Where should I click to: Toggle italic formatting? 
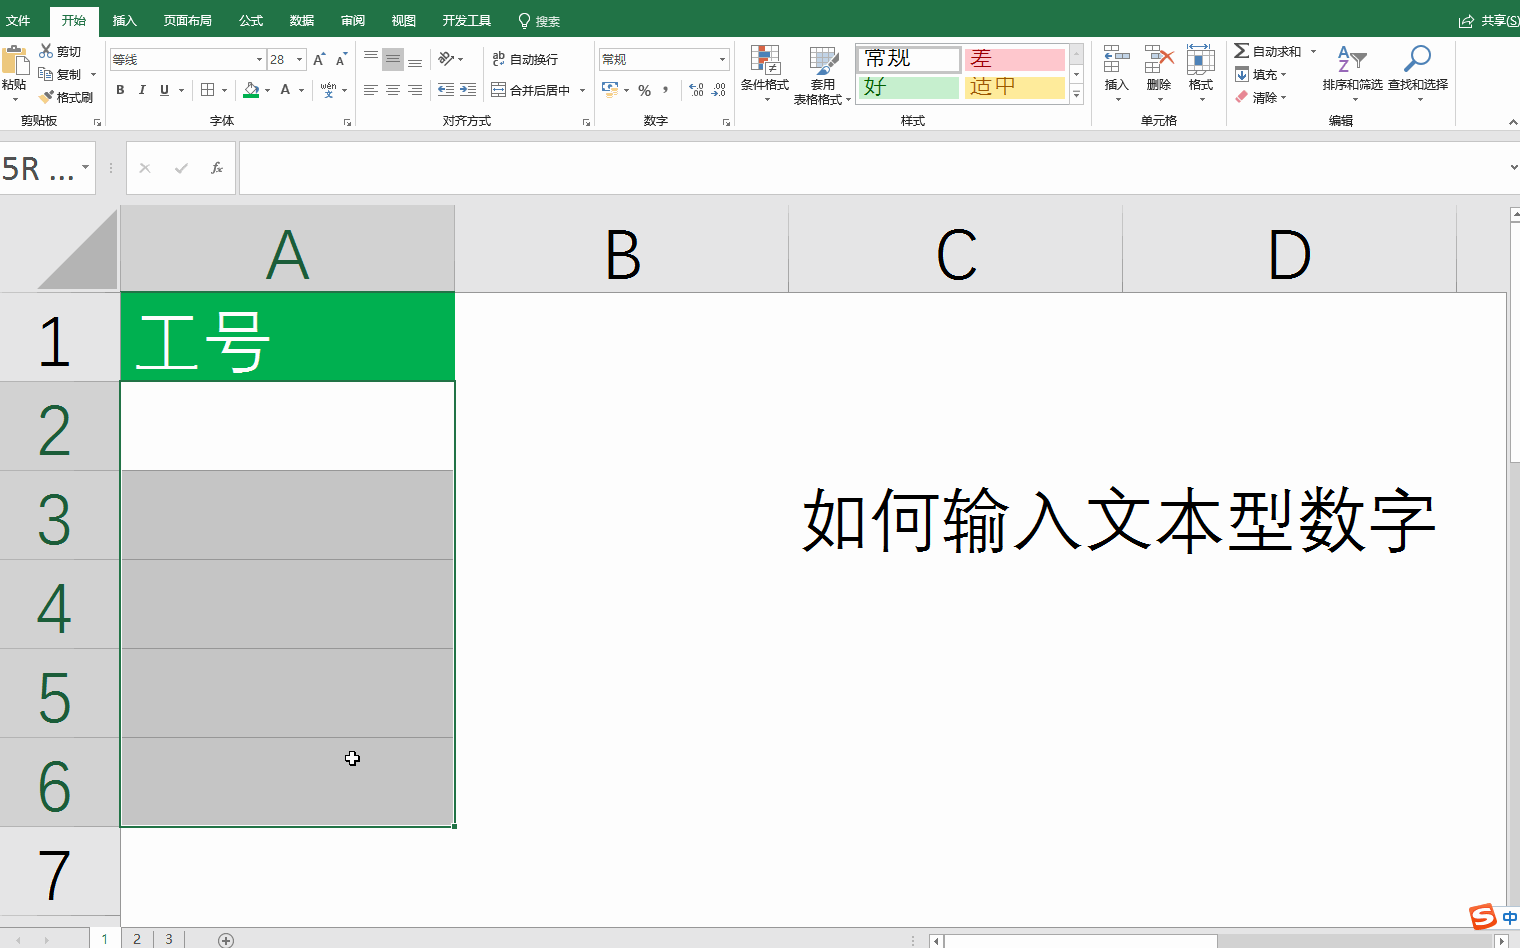tap(142, 90)
